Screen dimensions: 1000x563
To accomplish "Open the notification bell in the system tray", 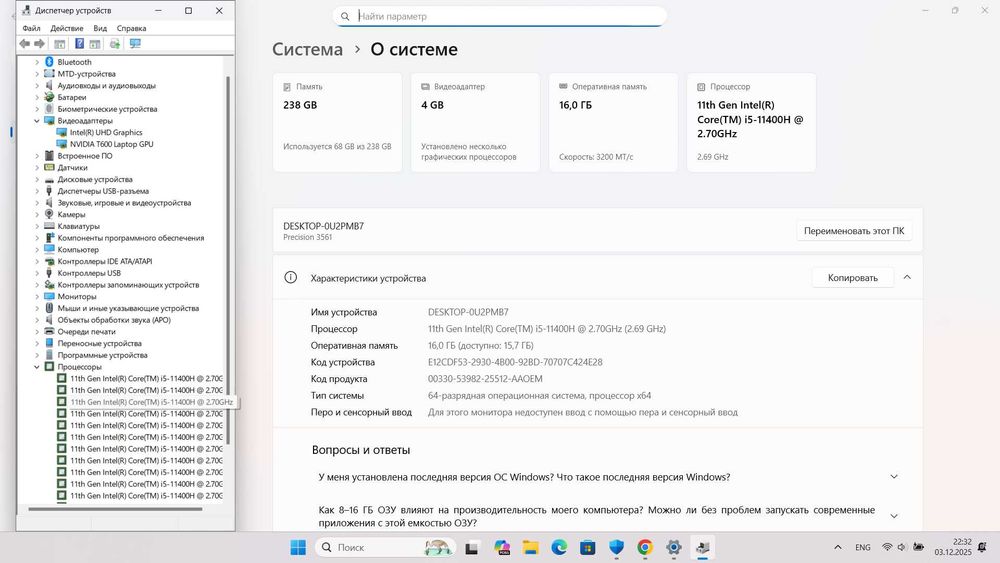I will (982, 547).
